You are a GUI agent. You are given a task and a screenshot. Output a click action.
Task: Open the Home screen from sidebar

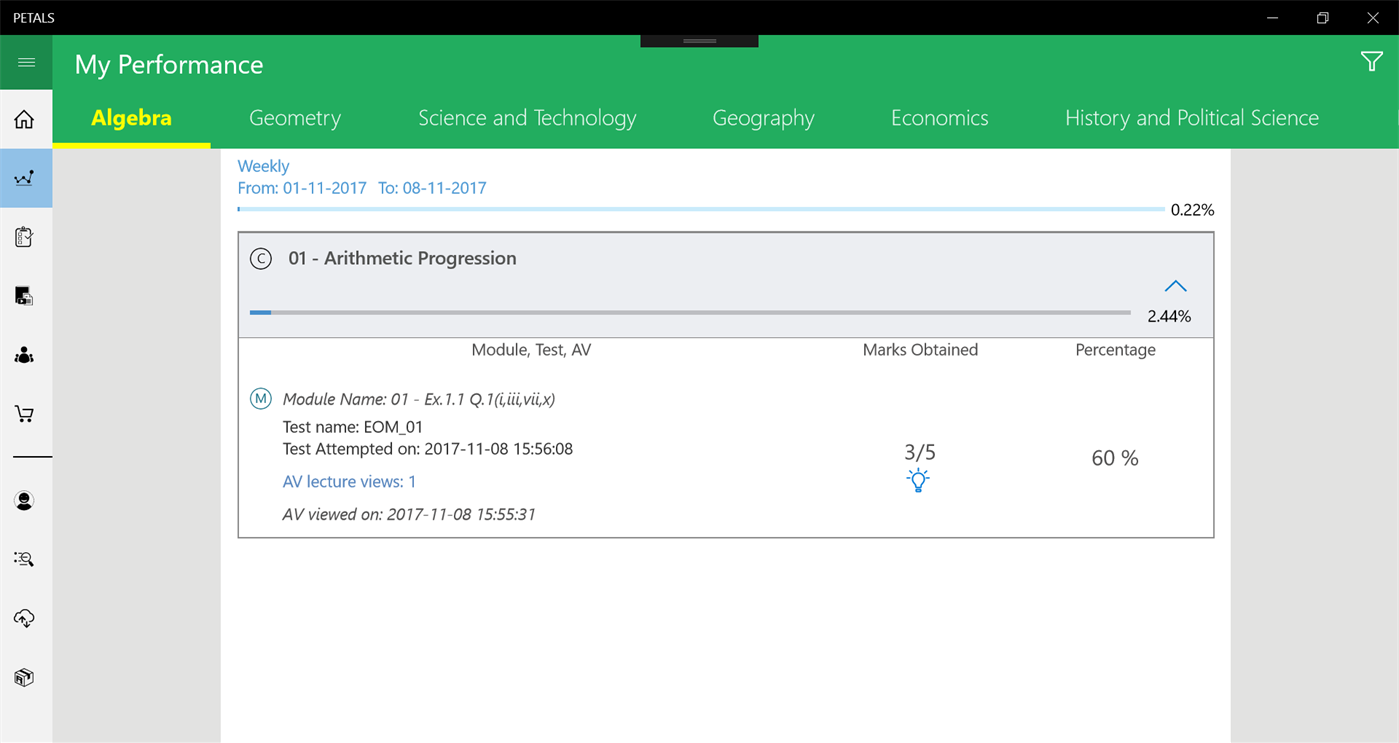click(x=25, y=117)
